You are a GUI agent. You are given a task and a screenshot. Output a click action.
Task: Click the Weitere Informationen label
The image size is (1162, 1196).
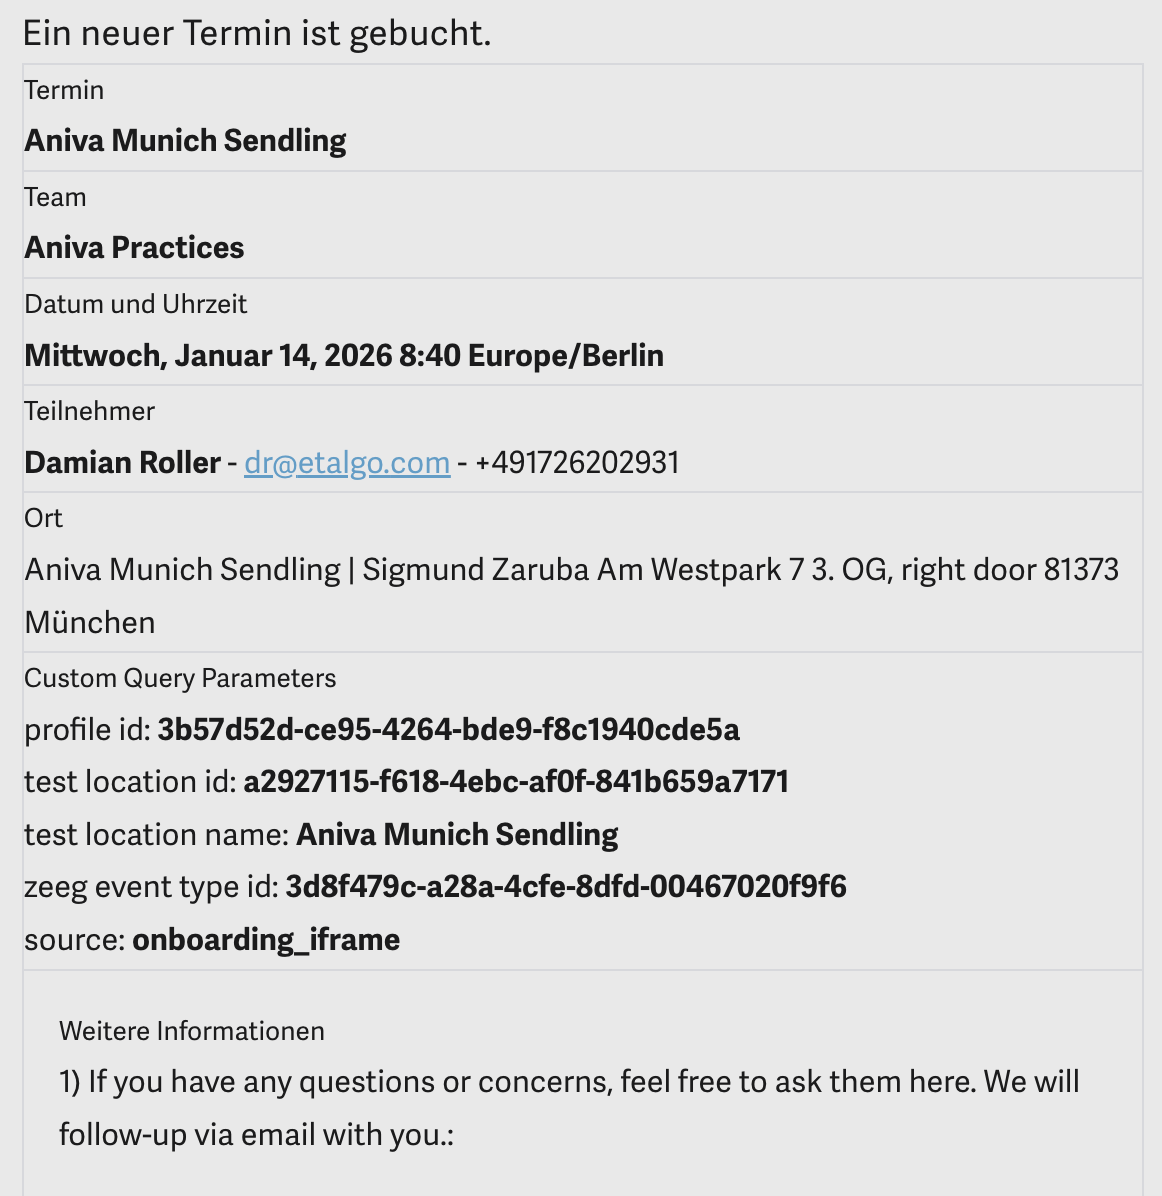click(192, 1031)
